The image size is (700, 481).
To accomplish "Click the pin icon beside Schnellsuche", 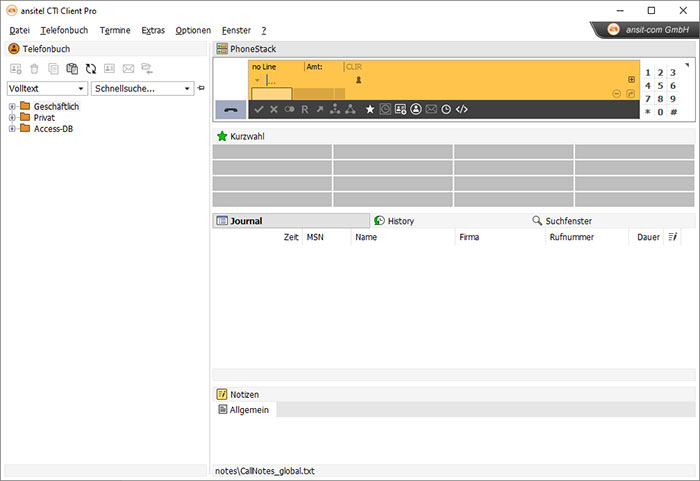I will (x=201, y=88).
